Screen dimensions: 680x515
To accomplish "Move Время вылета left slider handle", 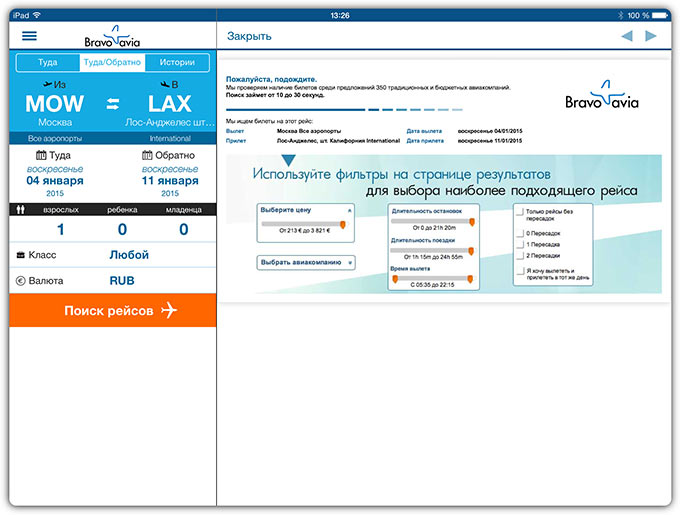I will tap(395, 279).
